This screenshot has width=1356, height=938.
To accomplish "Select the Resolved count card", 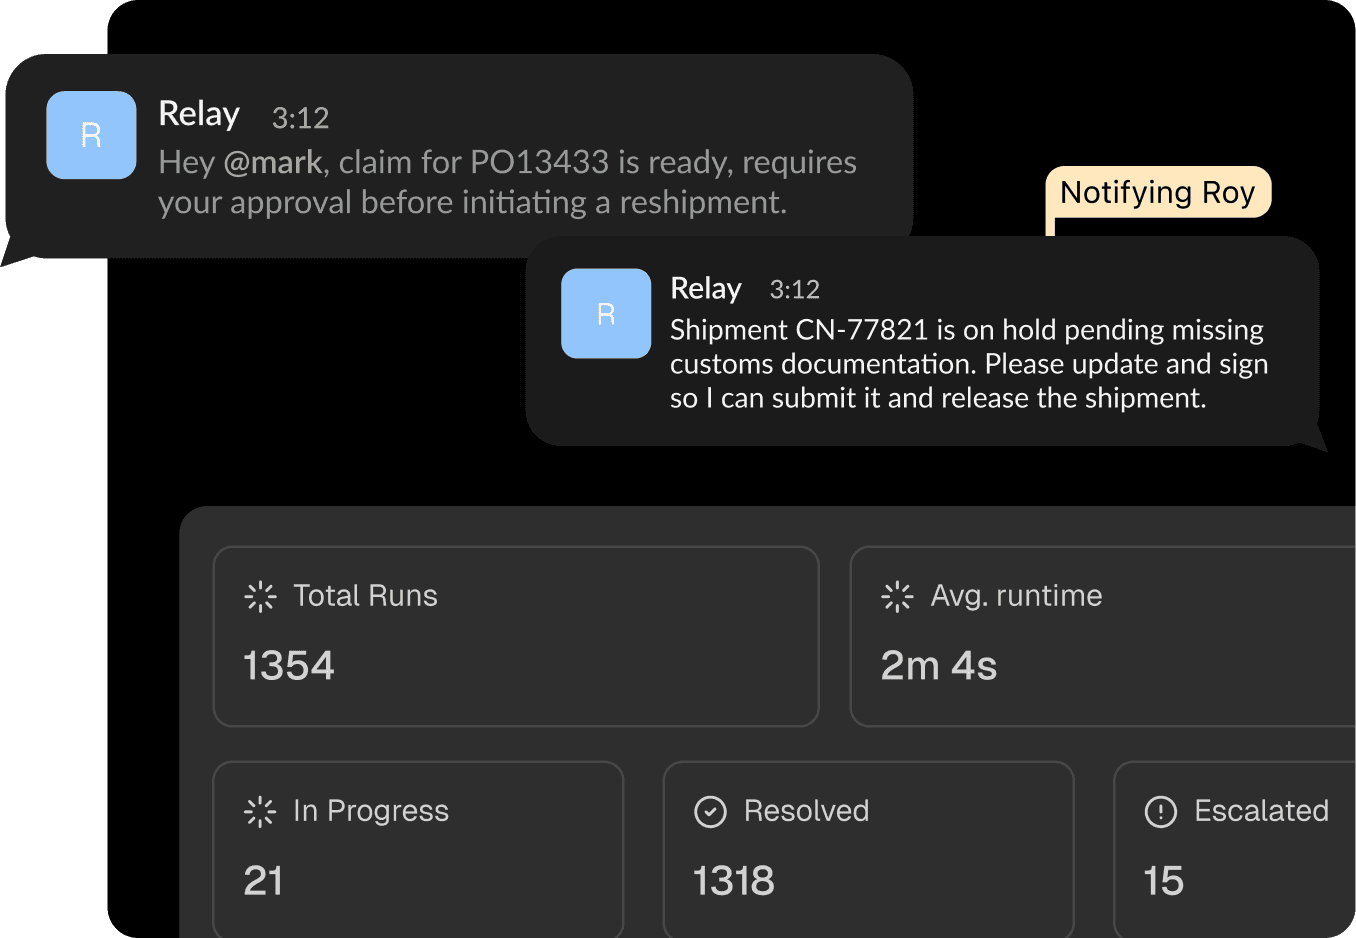I will pos(868,848).
